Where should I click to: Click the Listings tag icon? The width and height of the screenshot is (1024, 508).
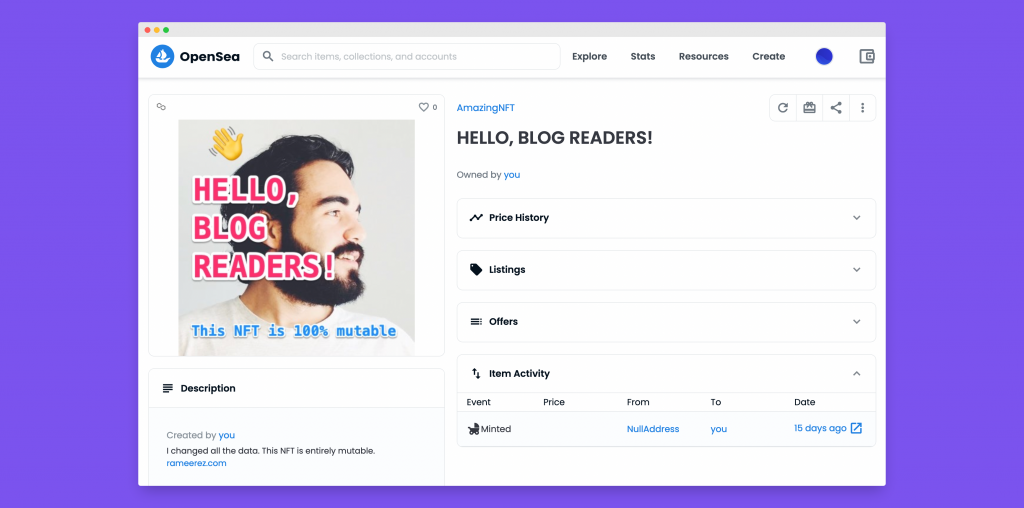click(x=476, y=270)
